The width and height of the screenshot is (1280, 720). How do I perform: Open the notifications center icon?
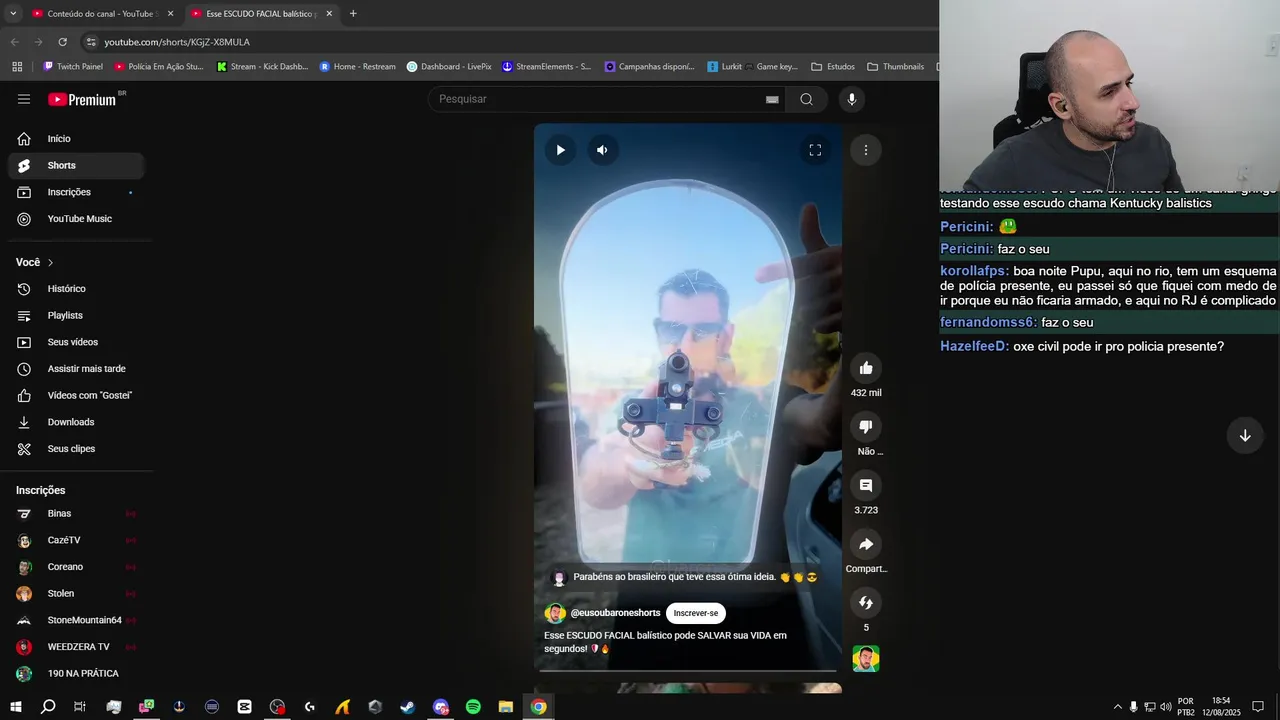pyautogui.click(x=1258, y=707)
